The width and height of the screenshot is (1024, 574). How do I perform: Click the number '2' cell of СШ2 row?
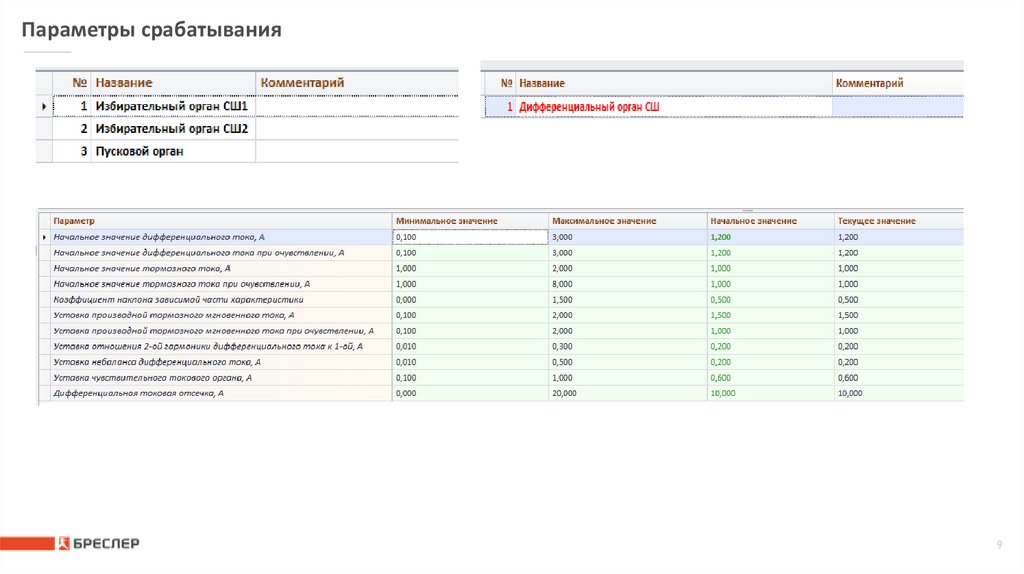click(72, 129)
